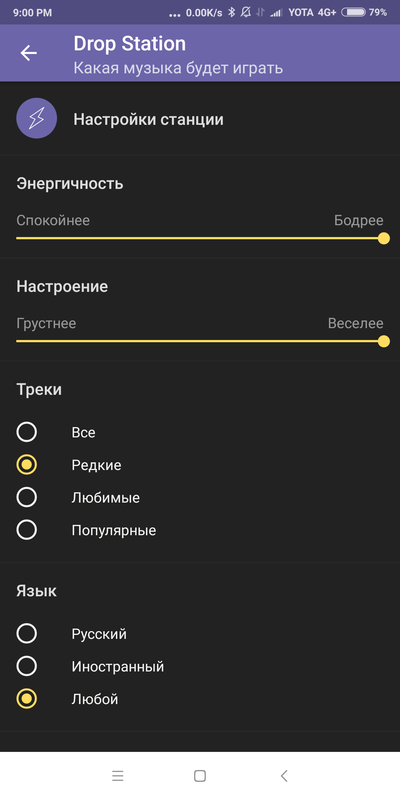Select Иностранный language option
Screen dimensions: 400x800
[27, 666]
